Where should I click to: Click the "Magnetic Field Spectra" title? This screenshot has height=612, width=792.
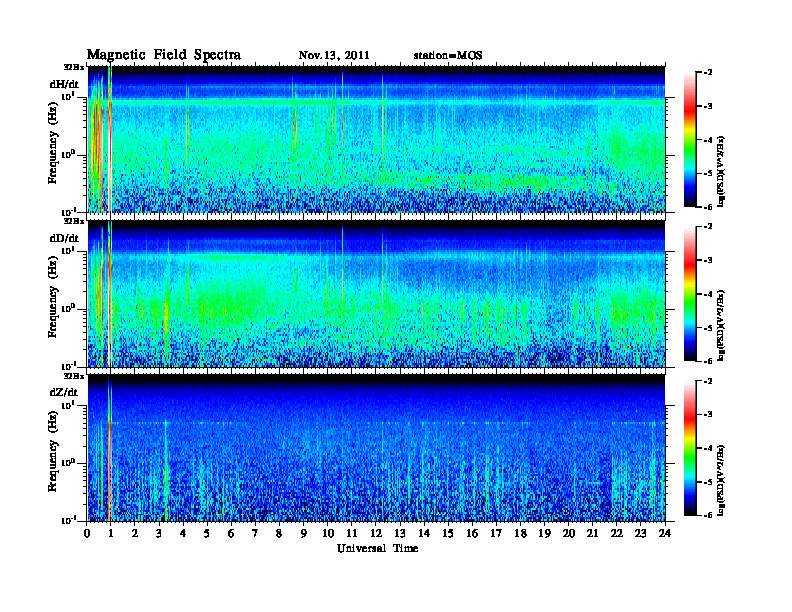pos(164,55)
